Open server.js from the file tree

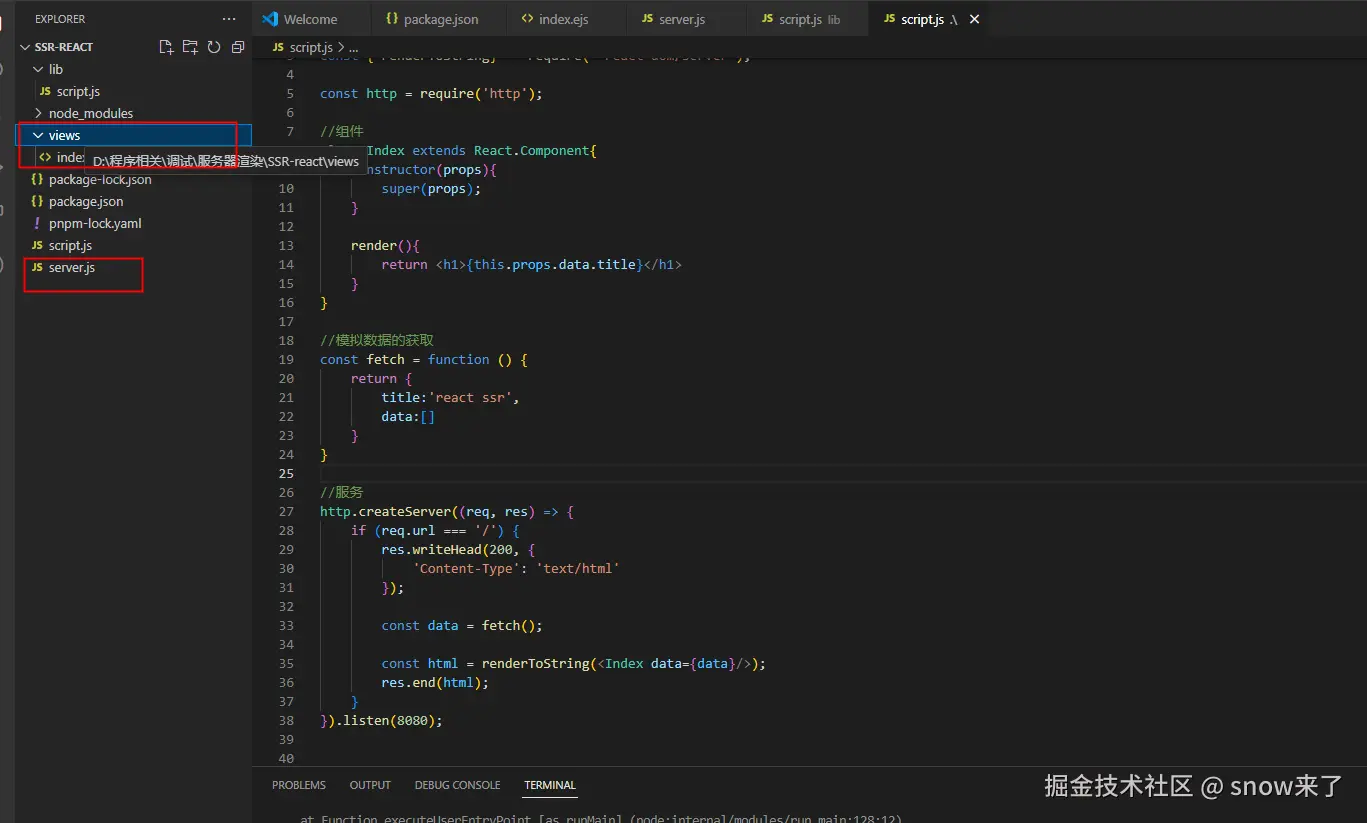tap(71, 267)
